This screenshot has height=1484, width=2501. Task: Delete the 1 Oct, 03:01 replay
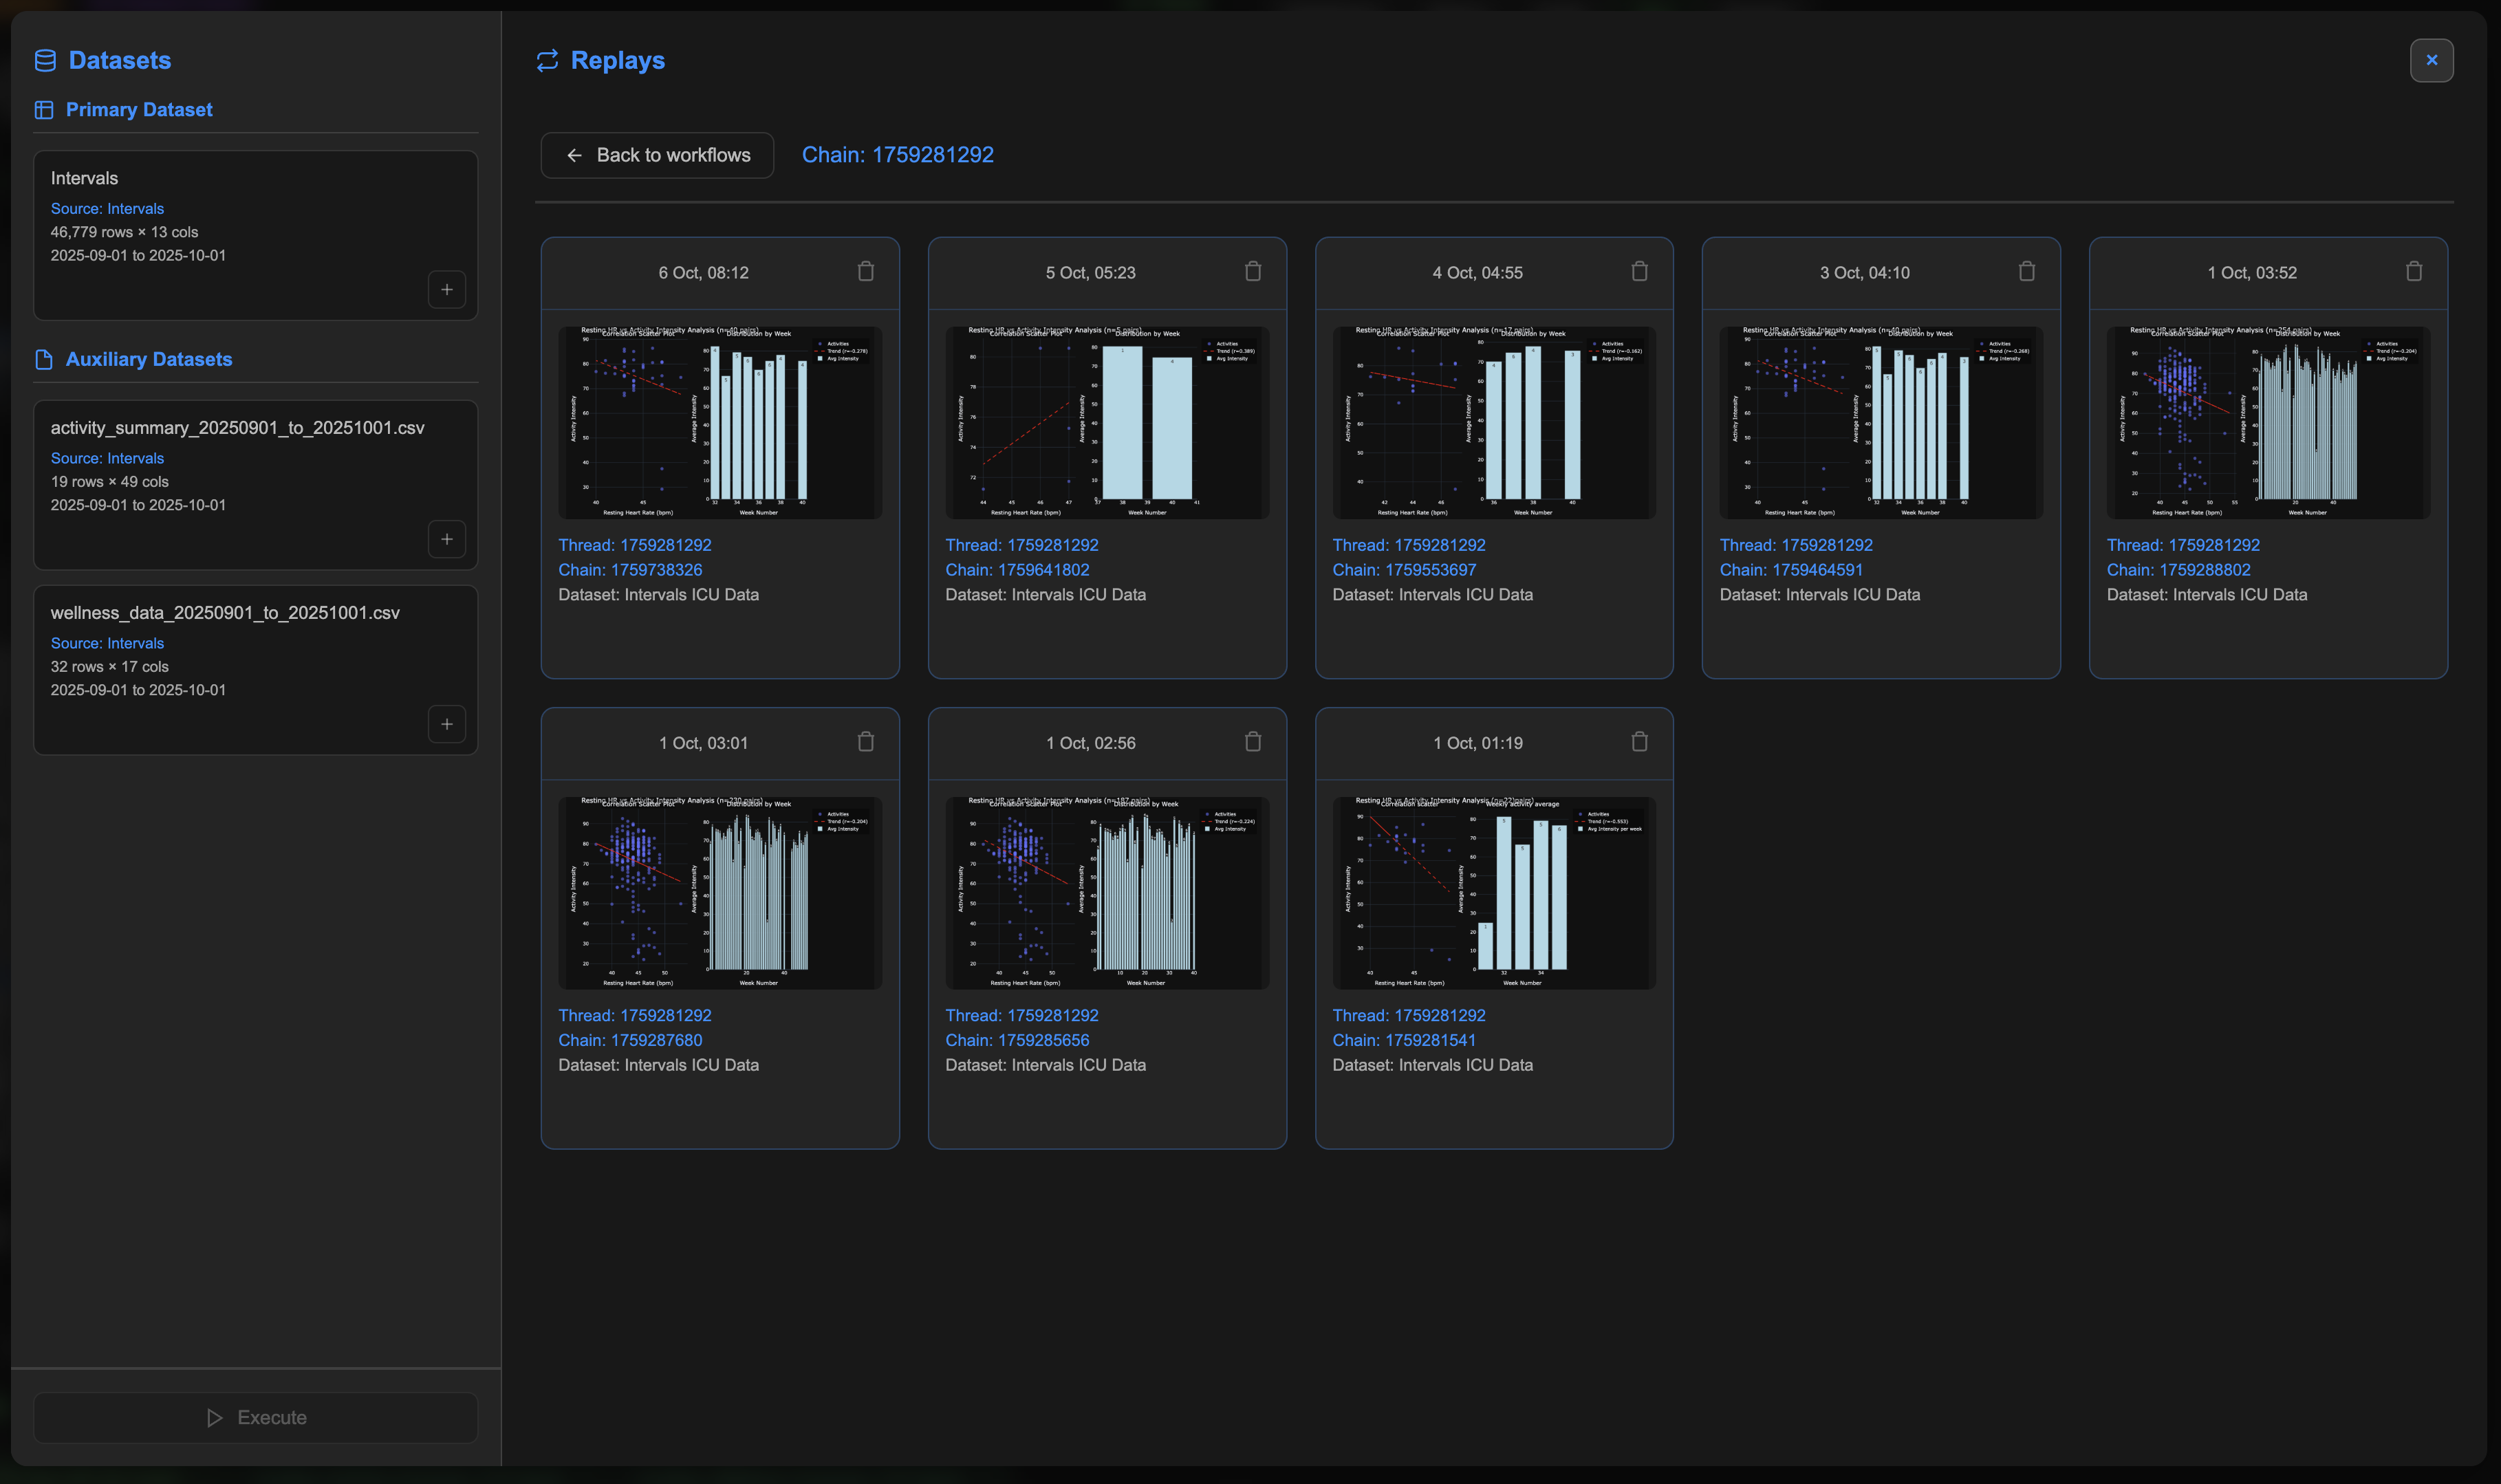pyautogui.click(x=865, y=741)
